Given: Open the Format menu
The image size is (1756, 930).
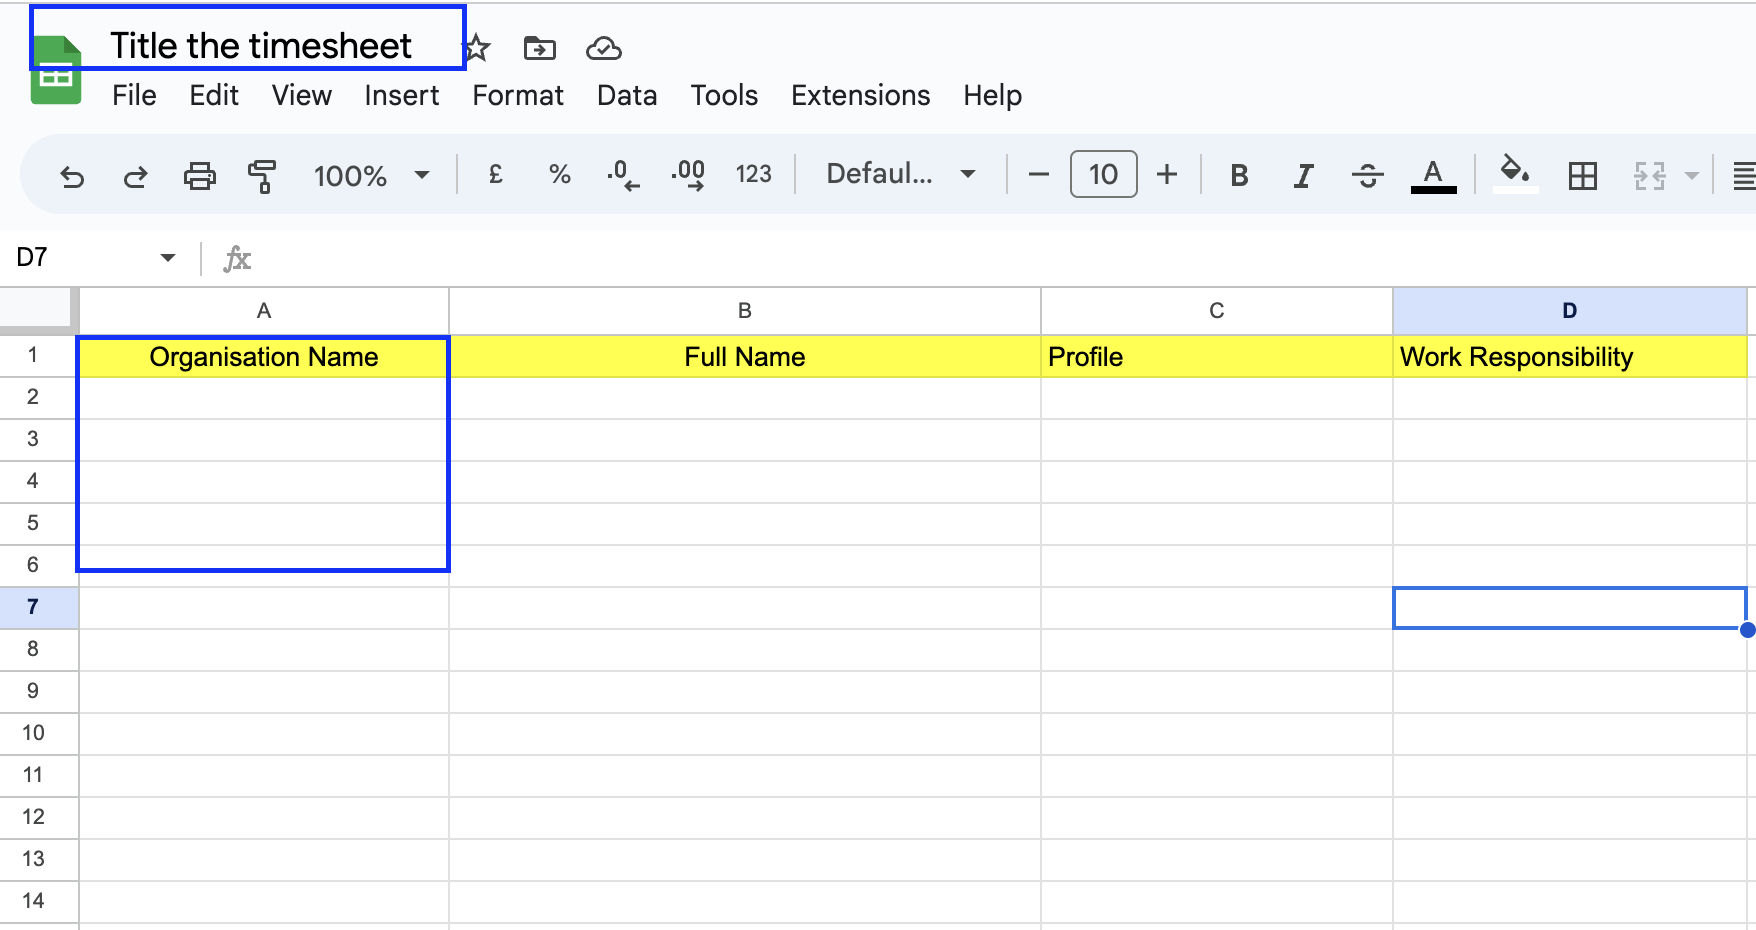Looking at the screenshot, I should (518, 95).
